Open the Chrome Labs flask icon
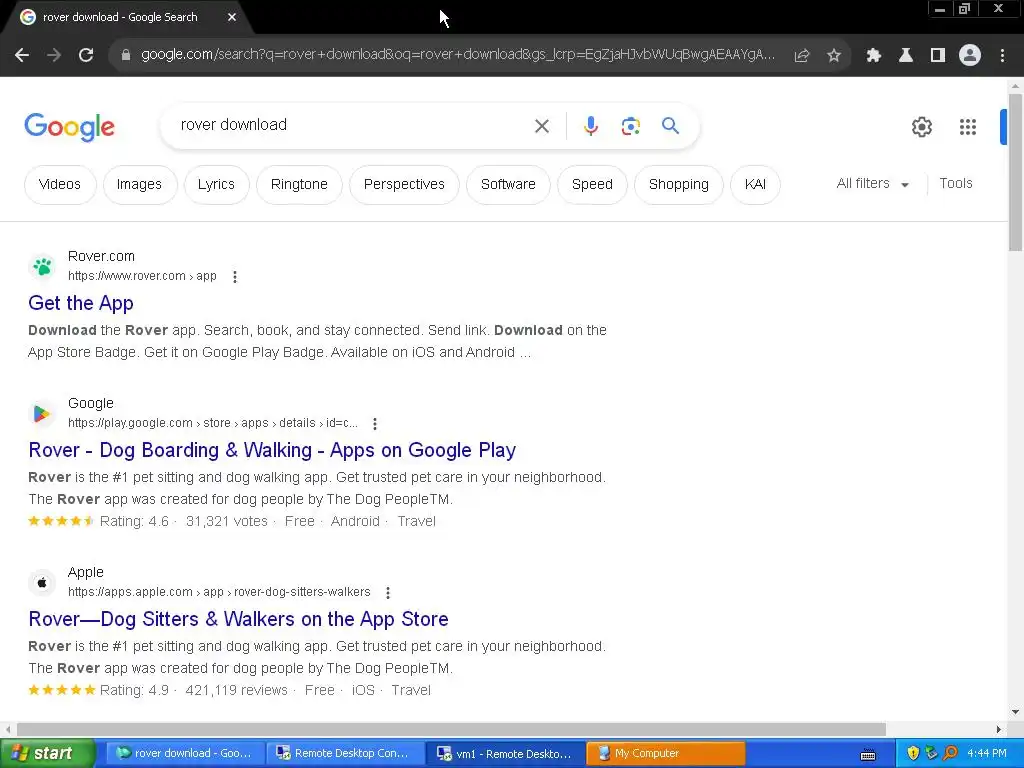The image size is (1024, 768). pos(905,56)
